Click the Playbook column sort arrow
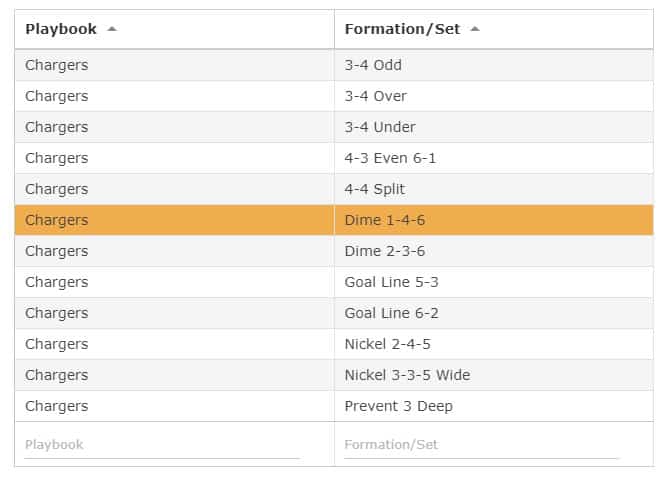This screenshot has width=668, height=480. (x=112, y=29)
